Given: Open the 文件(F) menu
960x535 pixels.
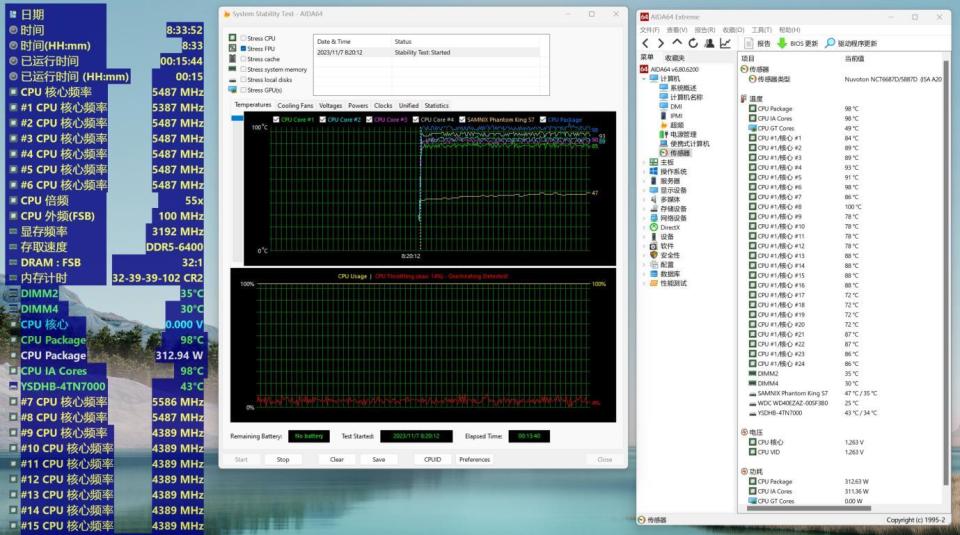Looking at the screenshot, I should pos(649,29).
